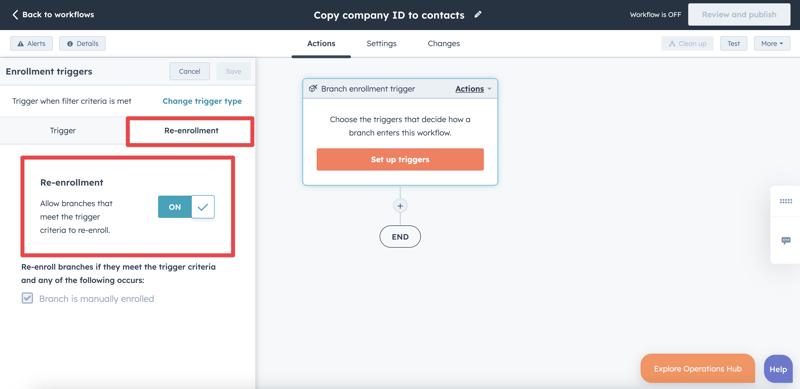Click the Workflow is OFF status text
Screen dimensions: 800x389
(x=655, y=15)
